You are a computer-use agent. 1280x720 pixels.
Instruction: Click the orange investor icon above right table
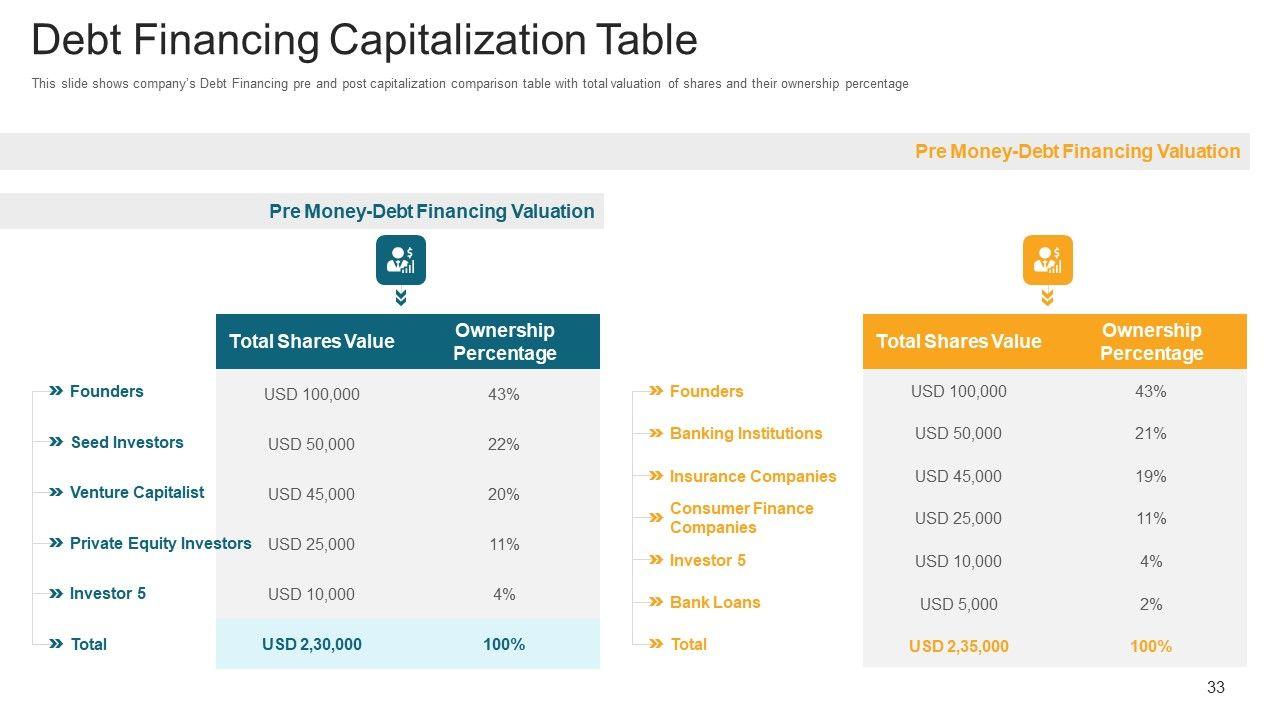click(x=1047, y=260)
